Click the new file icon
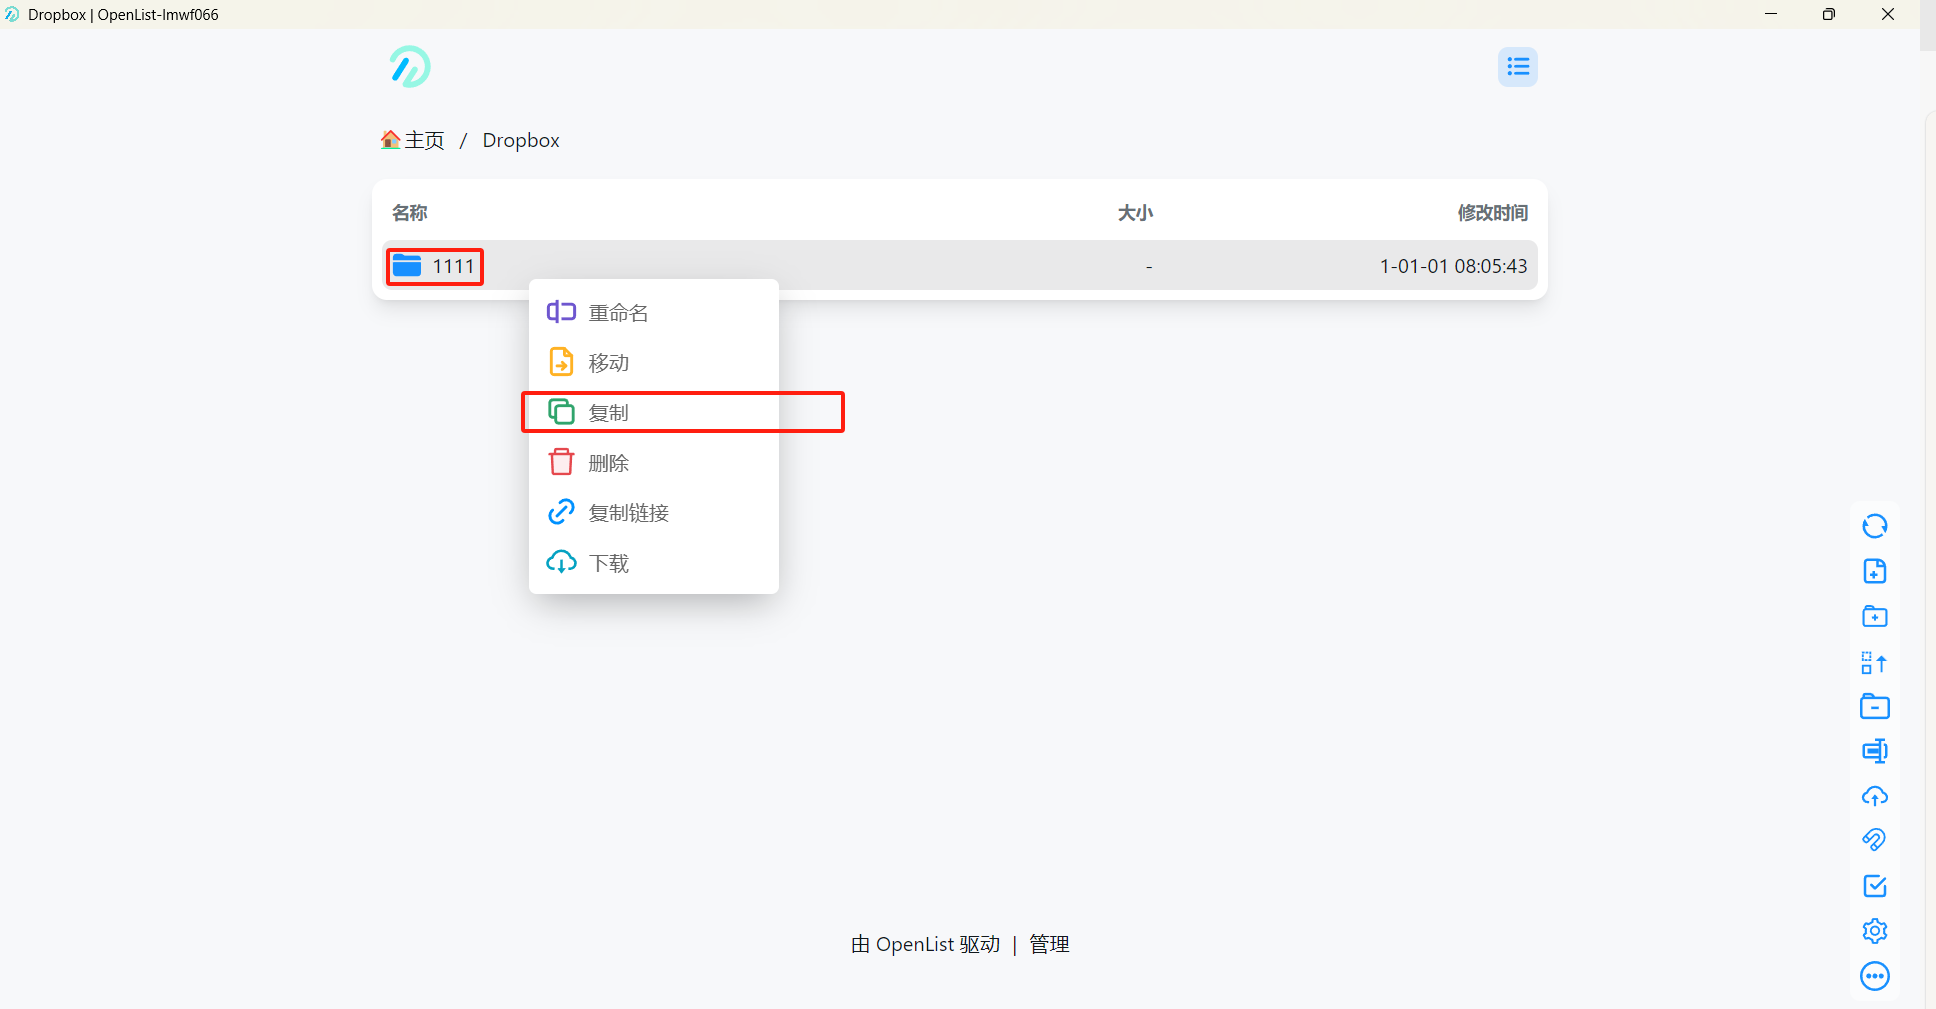Viewport: 1936px width, 1009px height. [x=1875, y=571]
